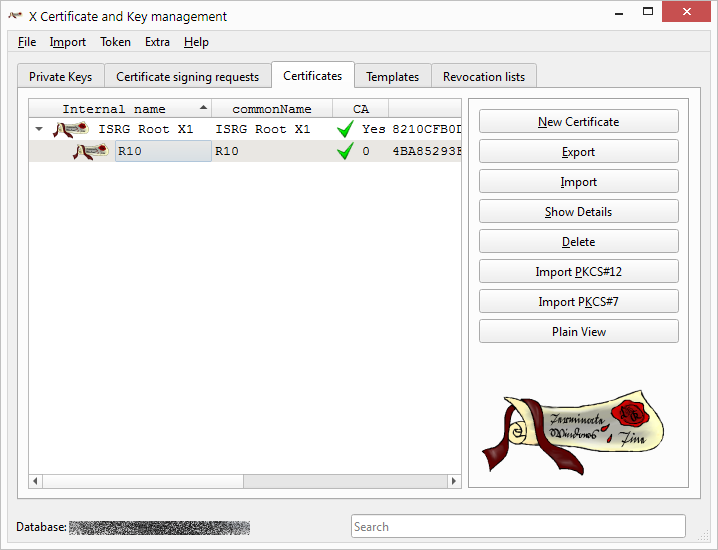Open the Import menu
This screenshot has width=718, height=550.
(x=68, y=42)
